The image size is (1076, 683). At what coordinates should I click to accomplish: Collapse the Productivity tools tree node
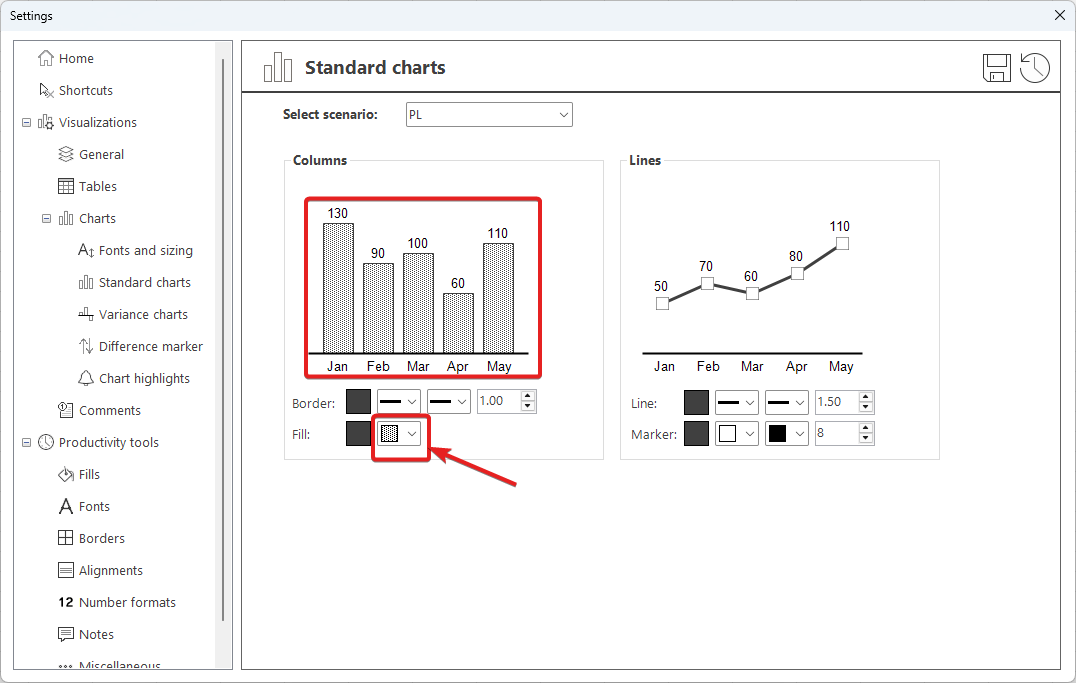26,442
